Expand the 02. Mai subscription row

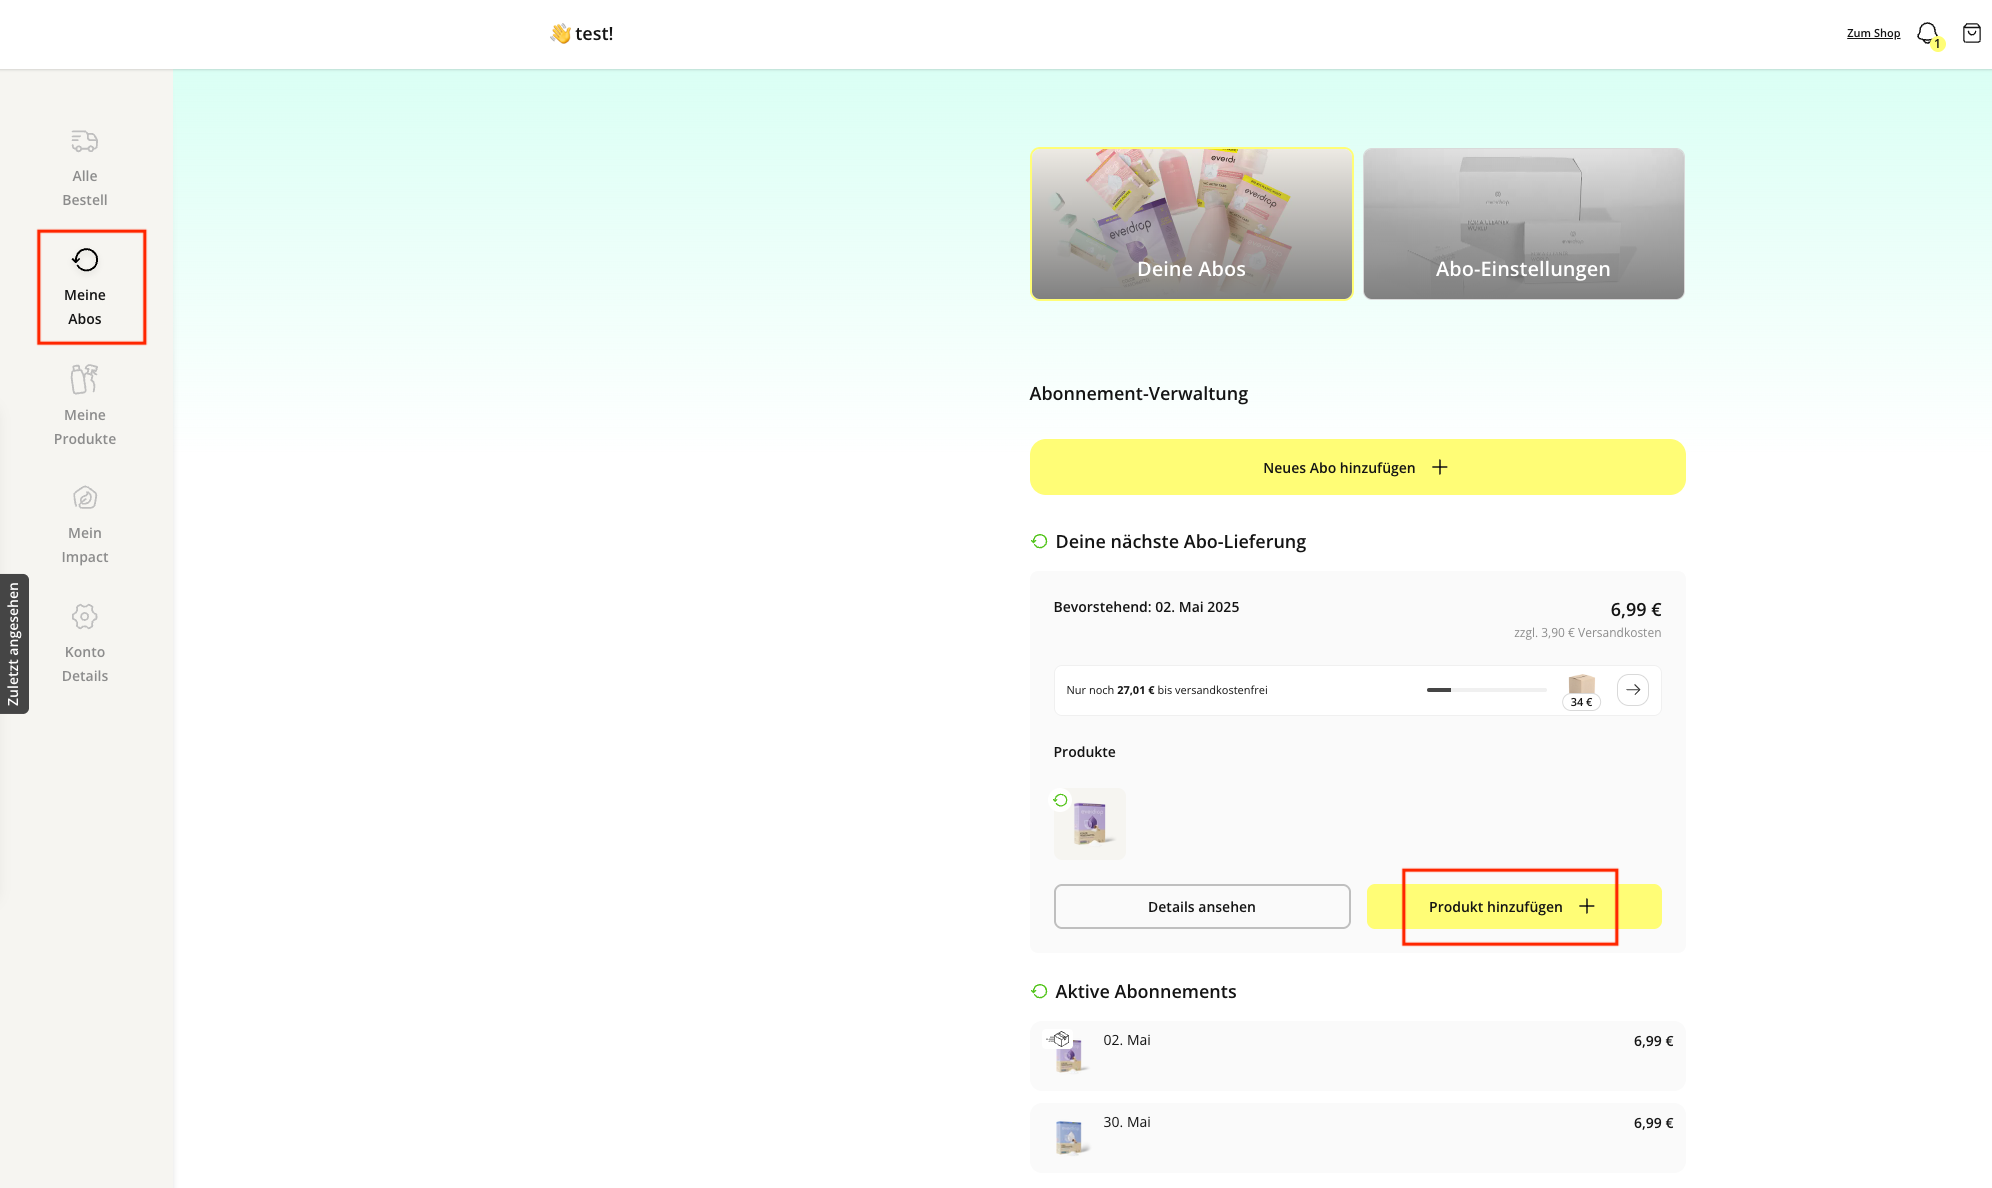pyautogui.click(x=1357, y=1055)
